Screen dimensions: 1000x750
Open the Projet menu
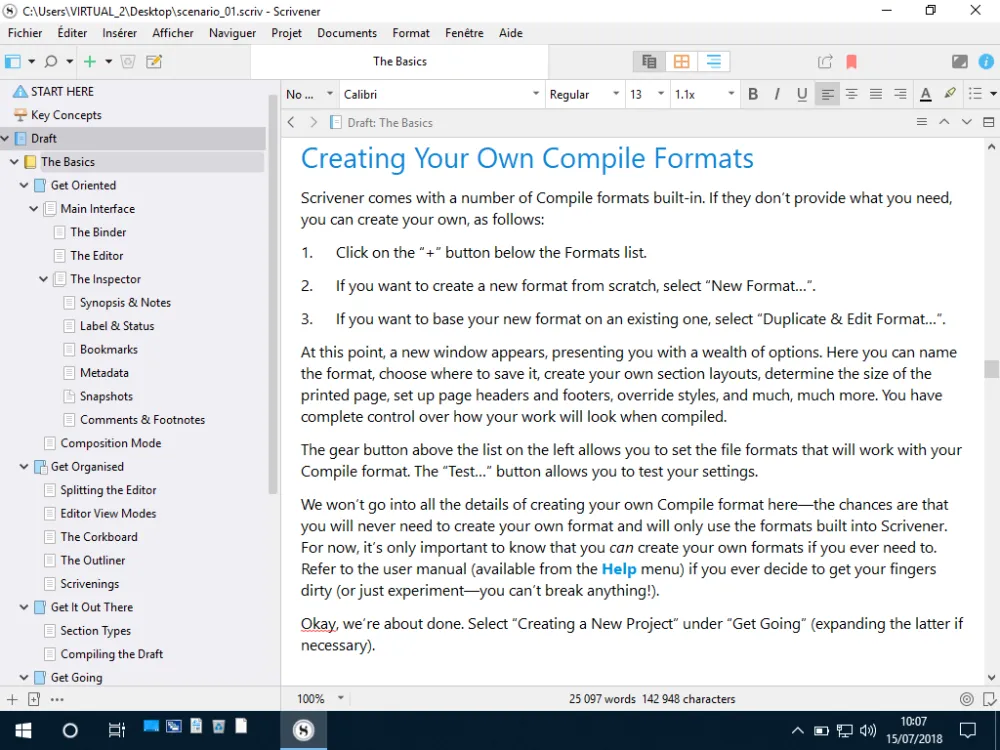pyautogui.click(x=286, y=33)
